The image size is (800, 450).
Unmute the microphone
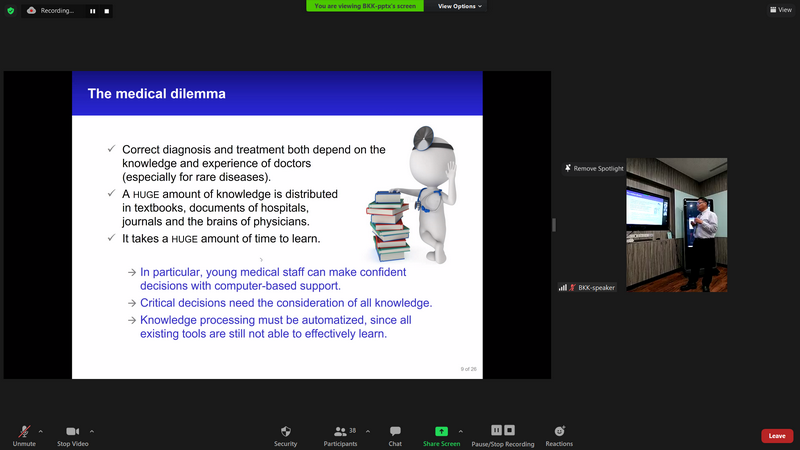(24, 436)
